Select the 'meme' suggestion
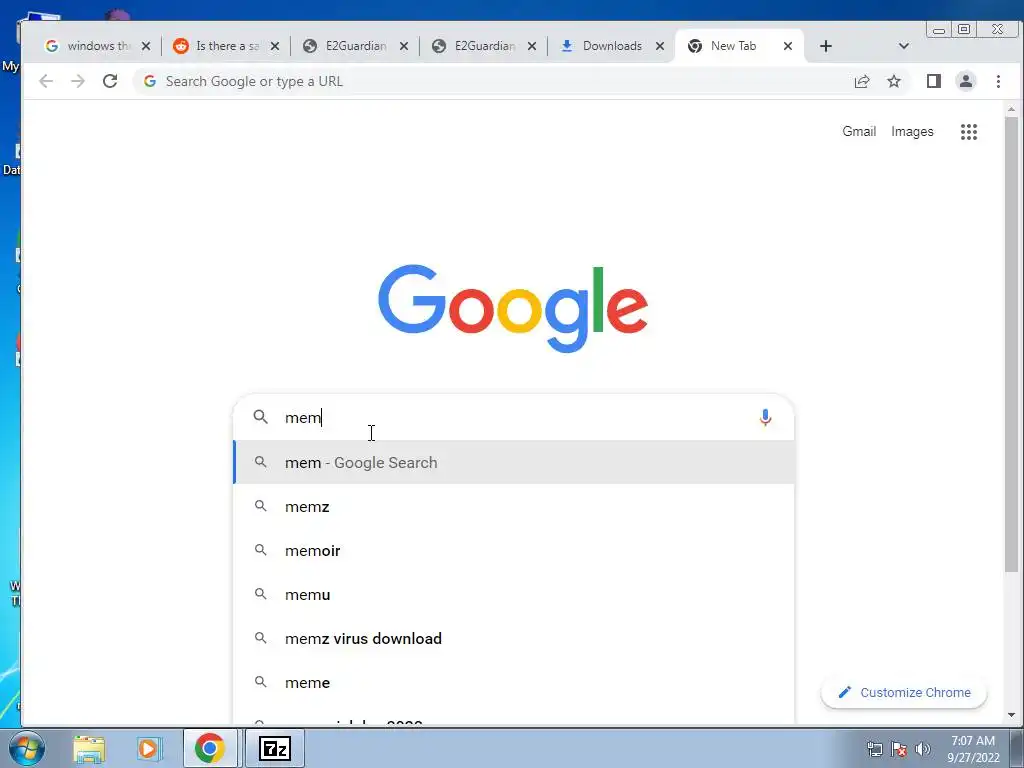Viewport: 1024px width, 768px height. (x=514, y=682)
